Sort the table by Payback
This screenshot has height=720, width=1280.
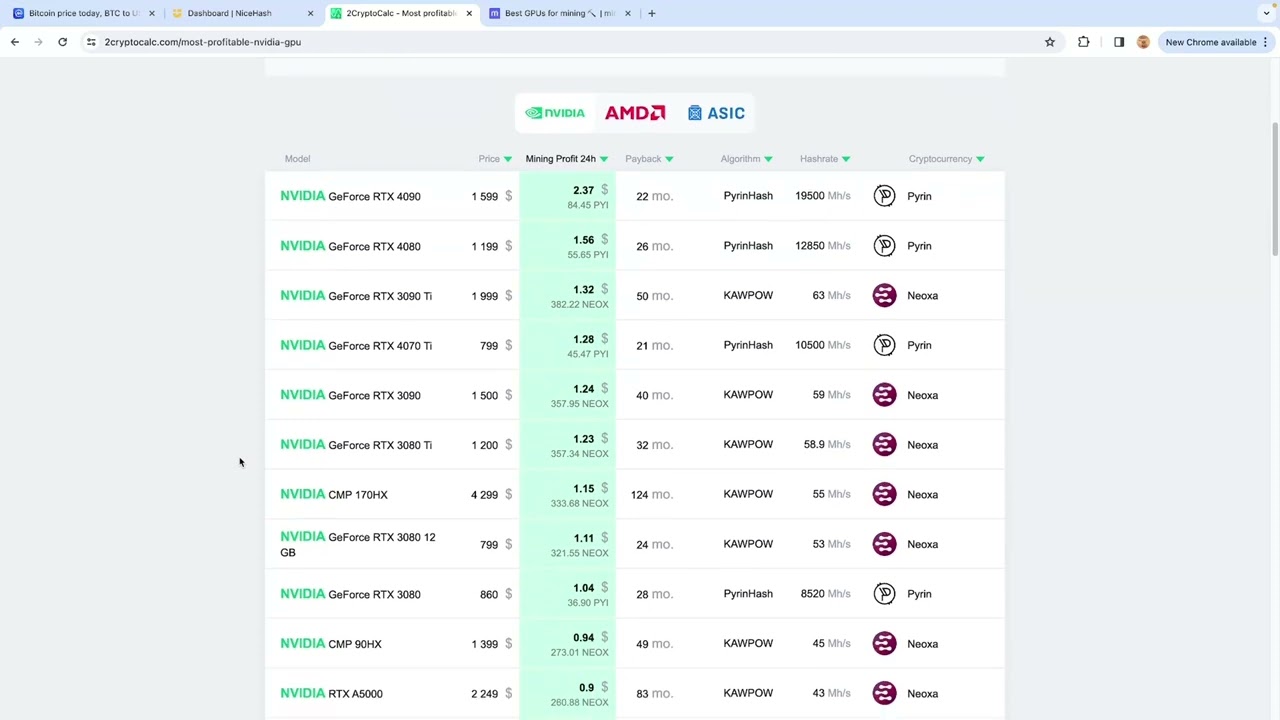pos(649,159)
